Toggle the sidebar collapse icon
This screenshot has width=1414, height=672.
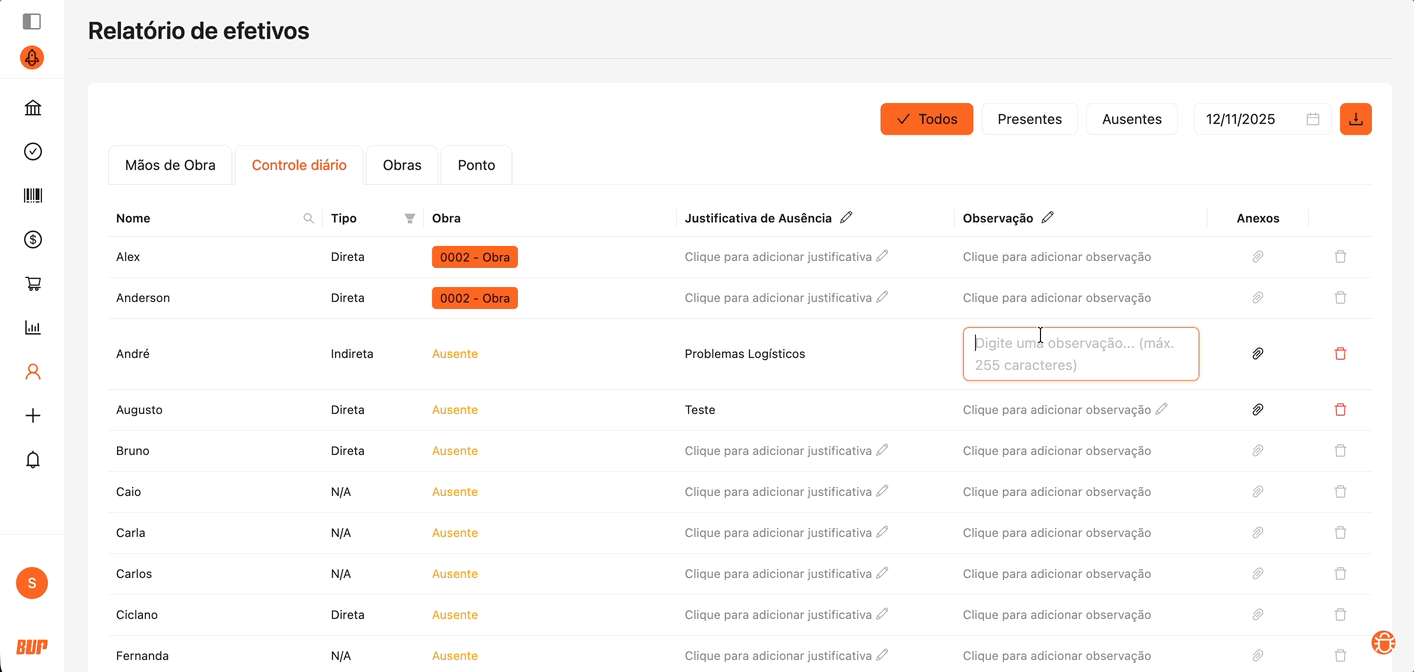pyautogui.click(x=32, y=21)
